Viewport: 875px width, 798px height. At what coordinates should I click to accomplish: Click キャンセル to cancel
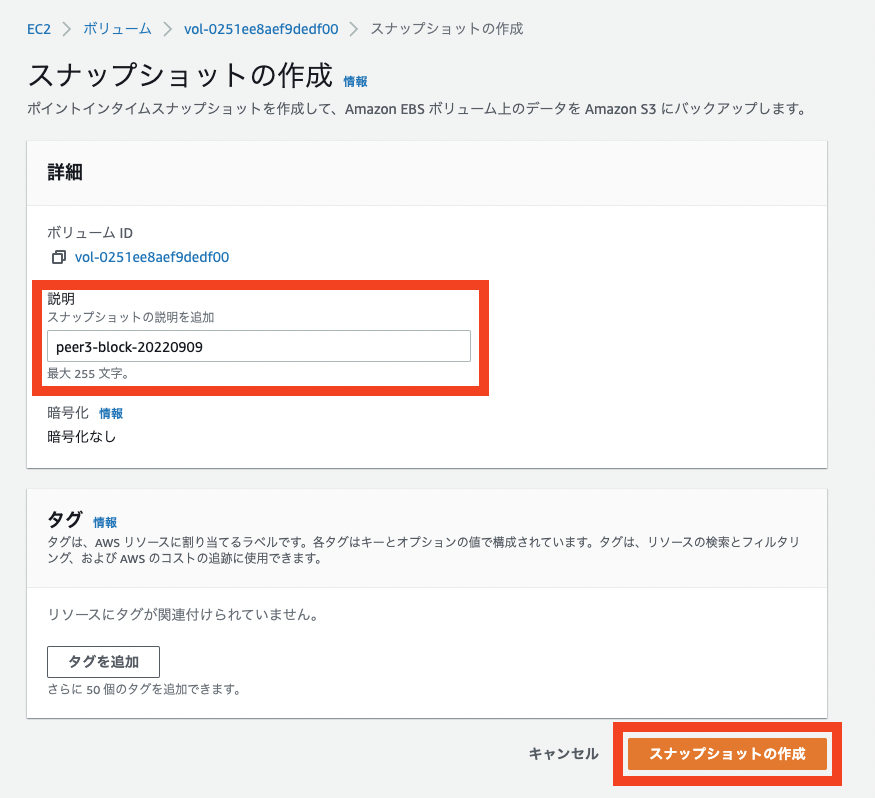[x=563, y=754]
